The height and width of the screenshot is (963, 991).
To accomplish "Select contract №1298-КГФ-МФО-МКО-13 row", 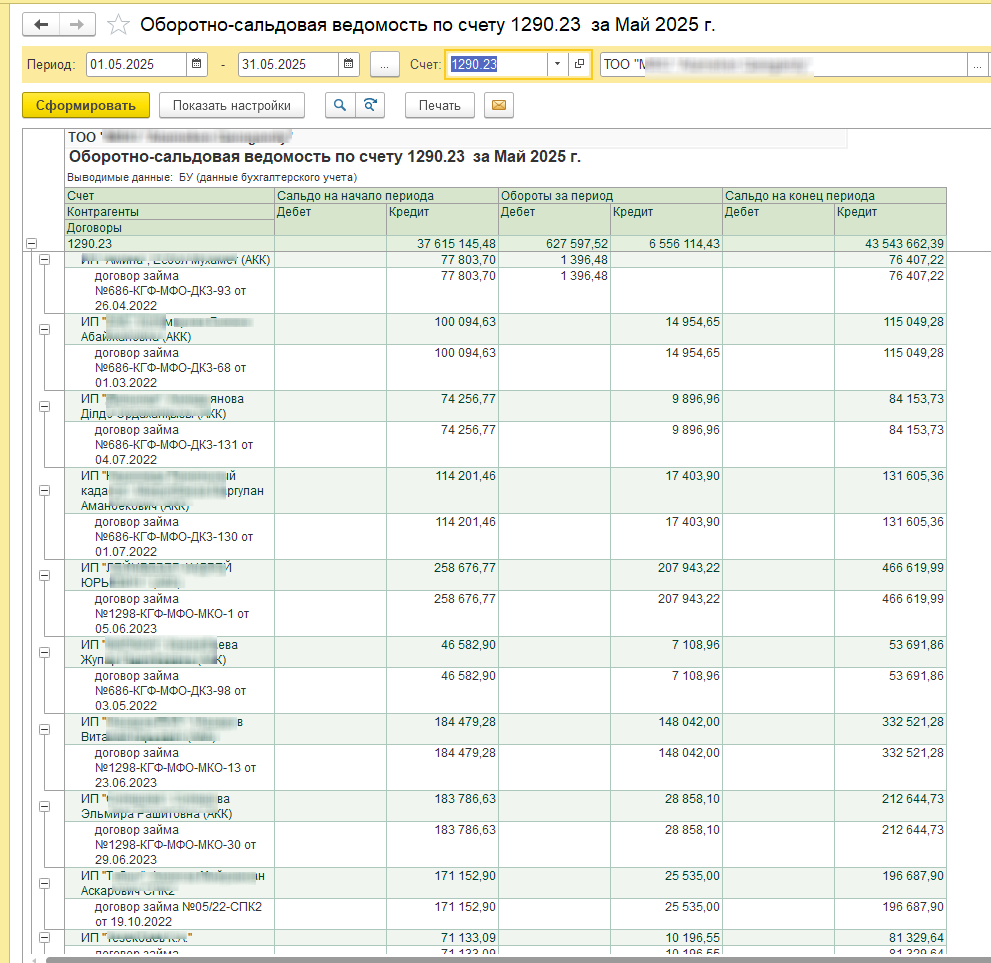I will (169, 768).
